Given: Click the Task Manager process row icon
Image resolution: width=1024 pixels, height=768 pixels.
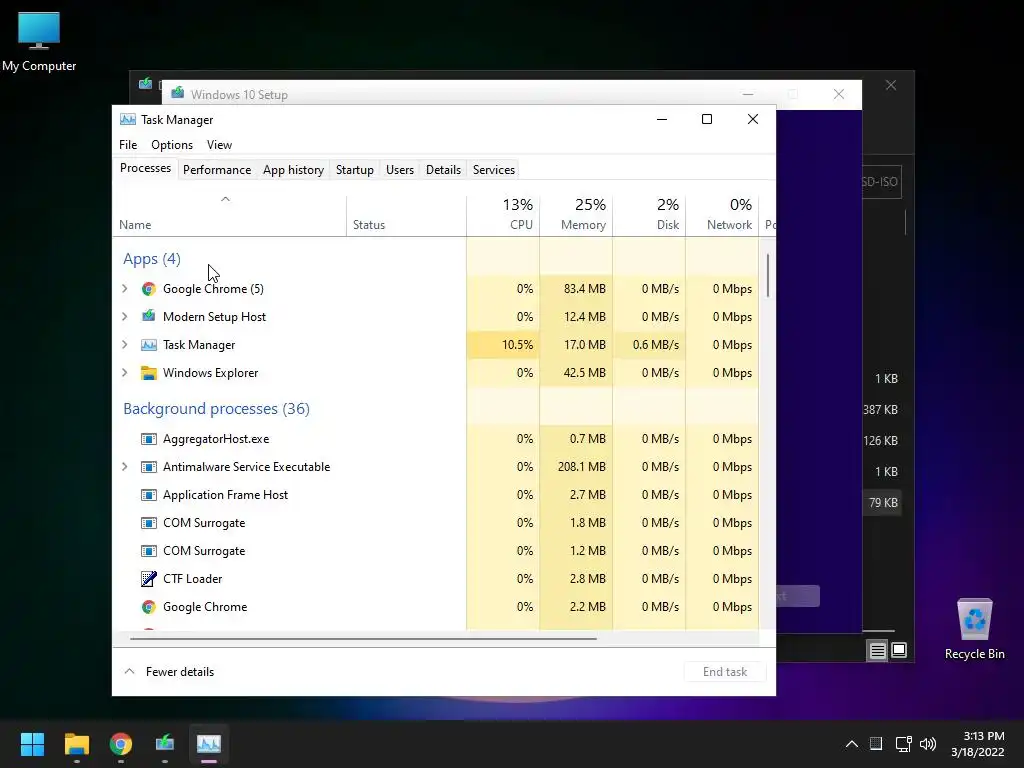Looking at the screenshot, I should tap(149, 345).
